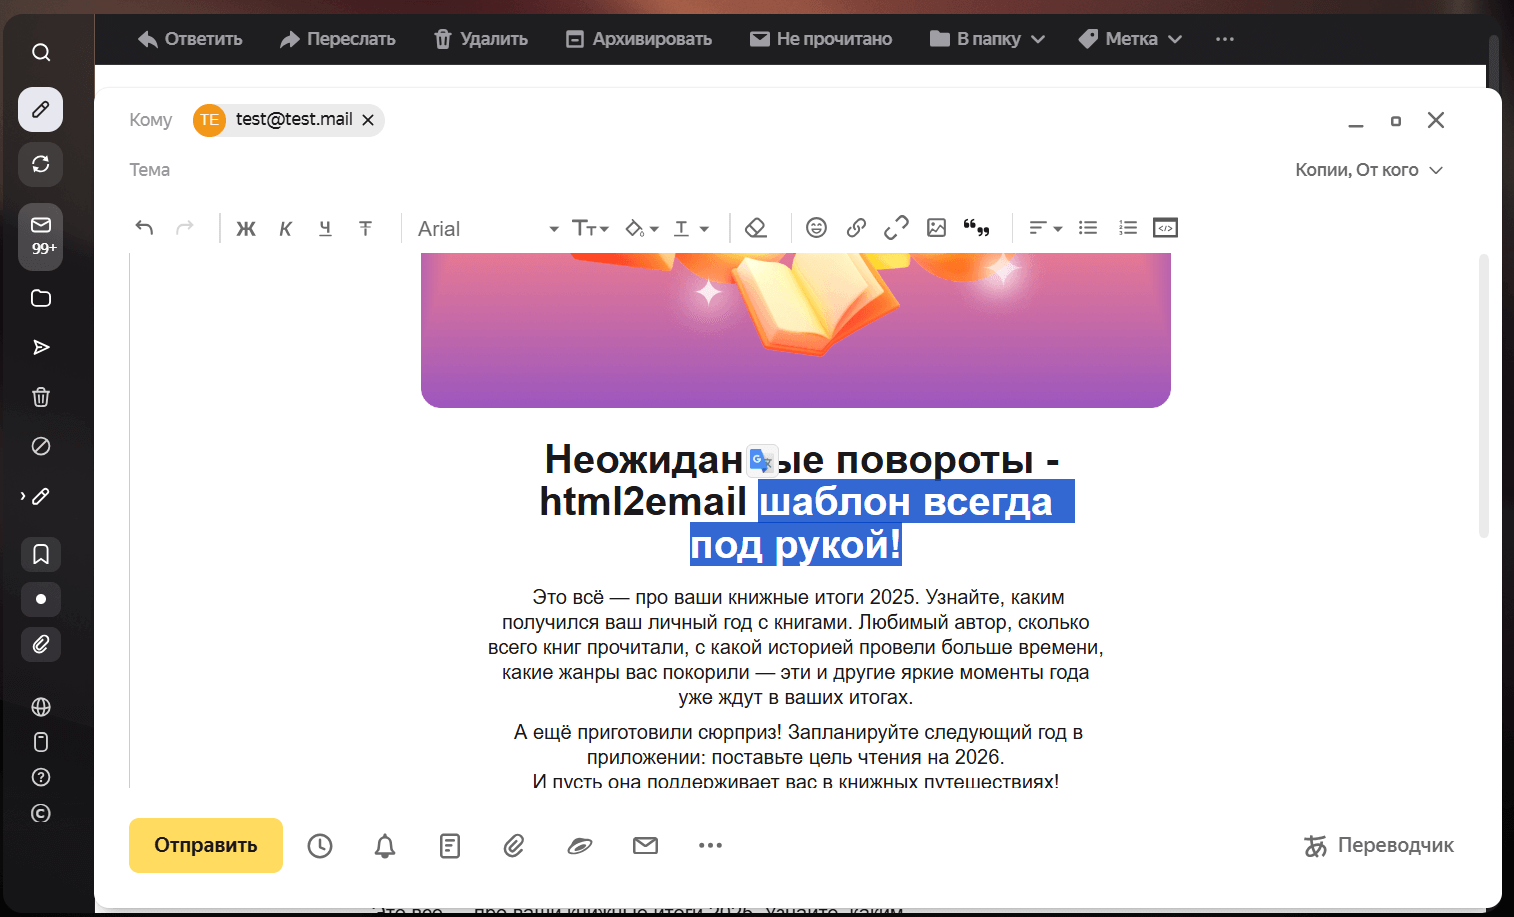This screenshot has height=917, width=1514.
Task: Insert an image via the picture icon
Action: point(936,227)
